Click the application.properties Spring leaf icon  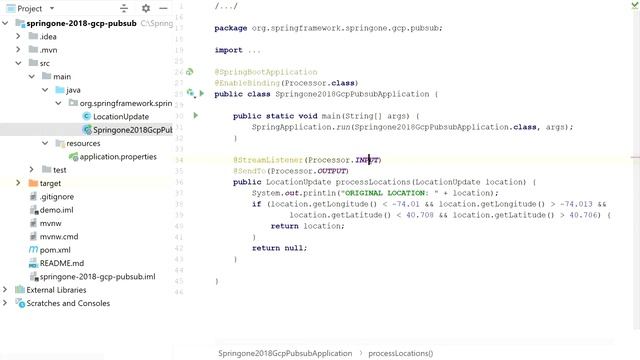pyautogui.click(x=73, y=156)
